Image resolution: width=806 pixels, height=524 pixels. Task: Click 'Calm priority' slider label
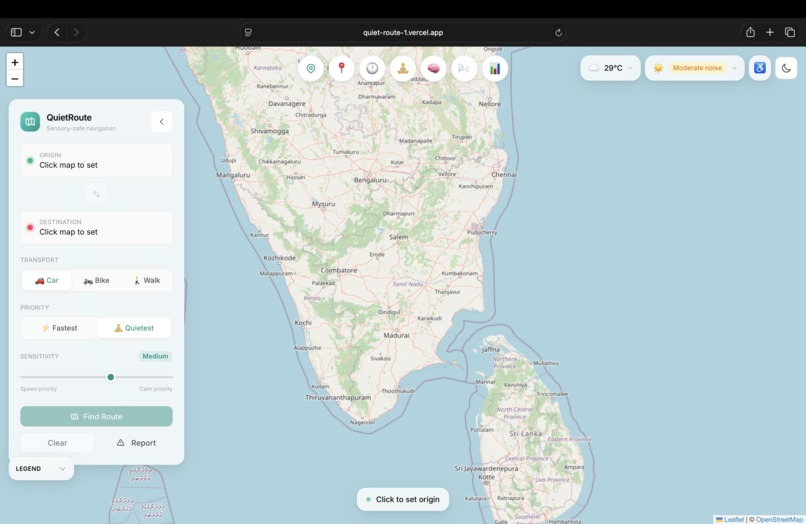click(x=156, y=389)
